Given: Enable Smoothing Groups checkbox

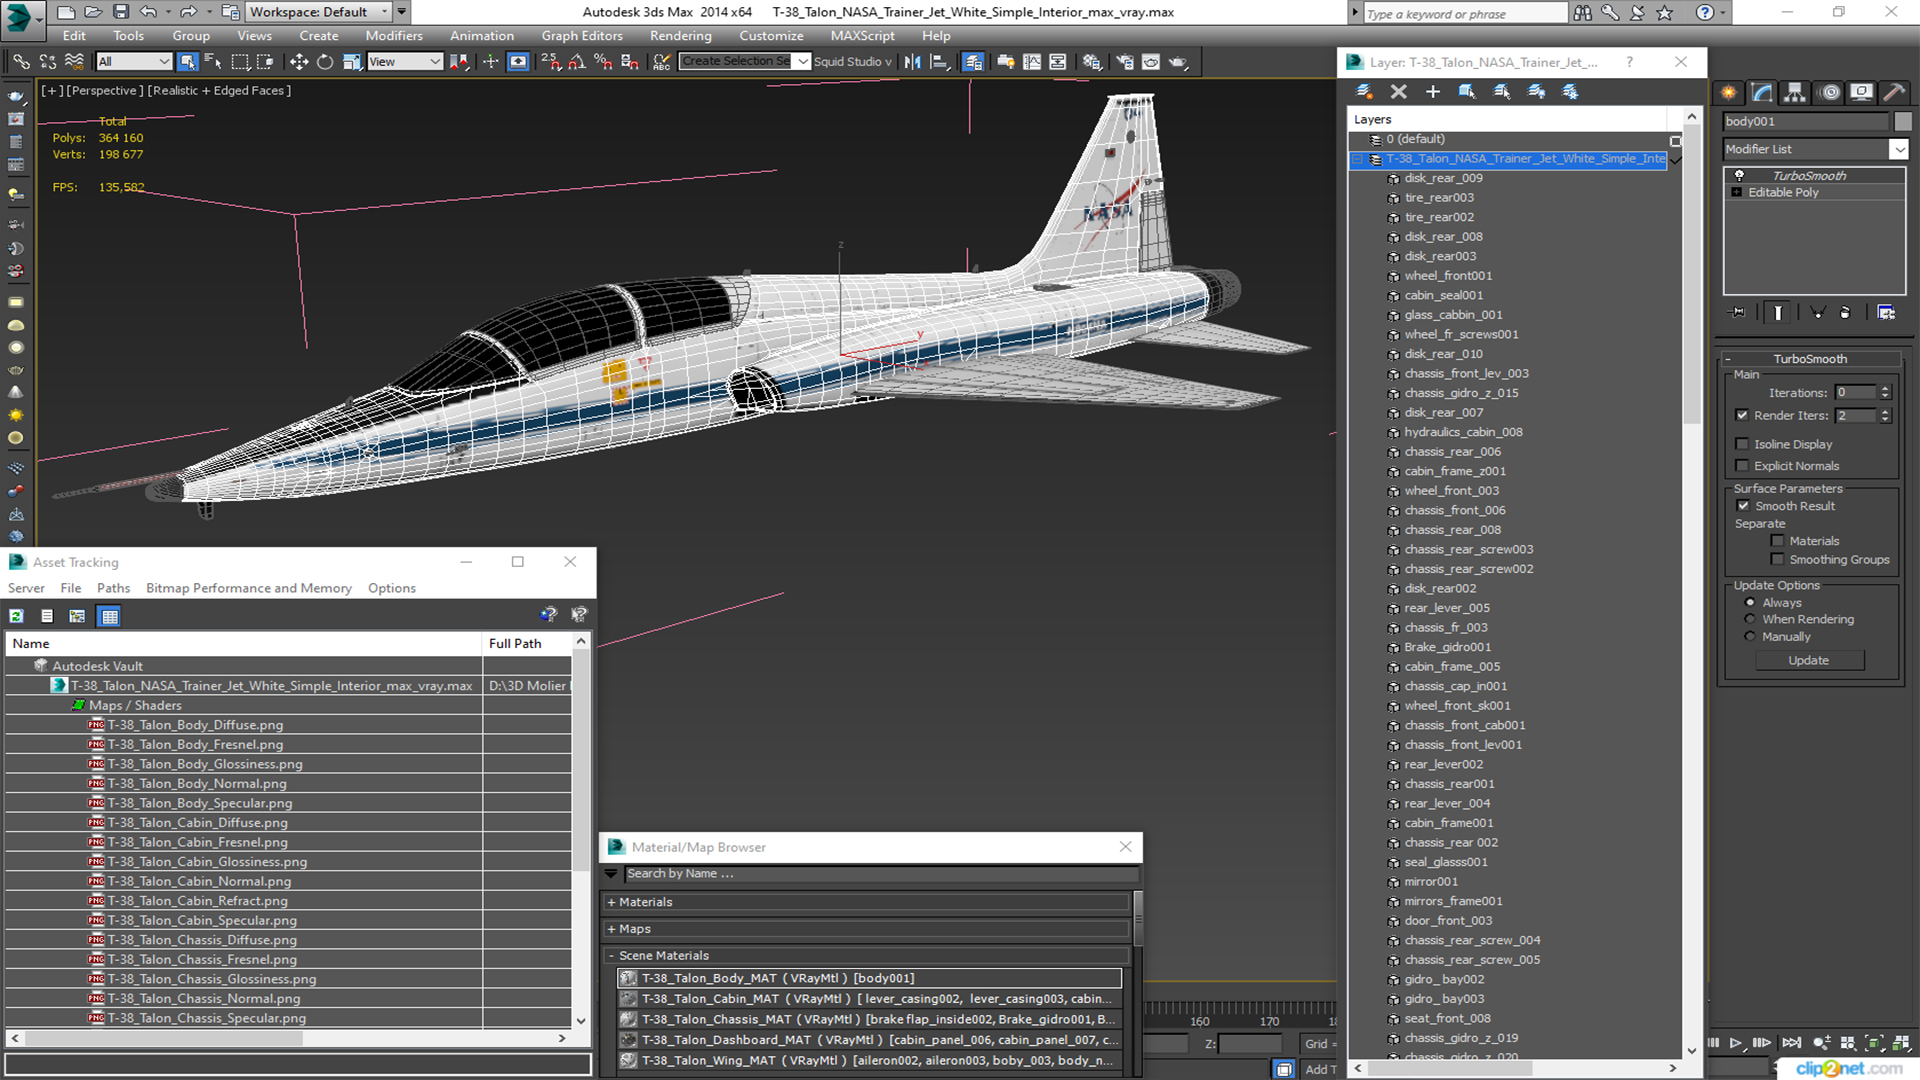Looking at the screenshot, I should click(x=1777, y=560).
